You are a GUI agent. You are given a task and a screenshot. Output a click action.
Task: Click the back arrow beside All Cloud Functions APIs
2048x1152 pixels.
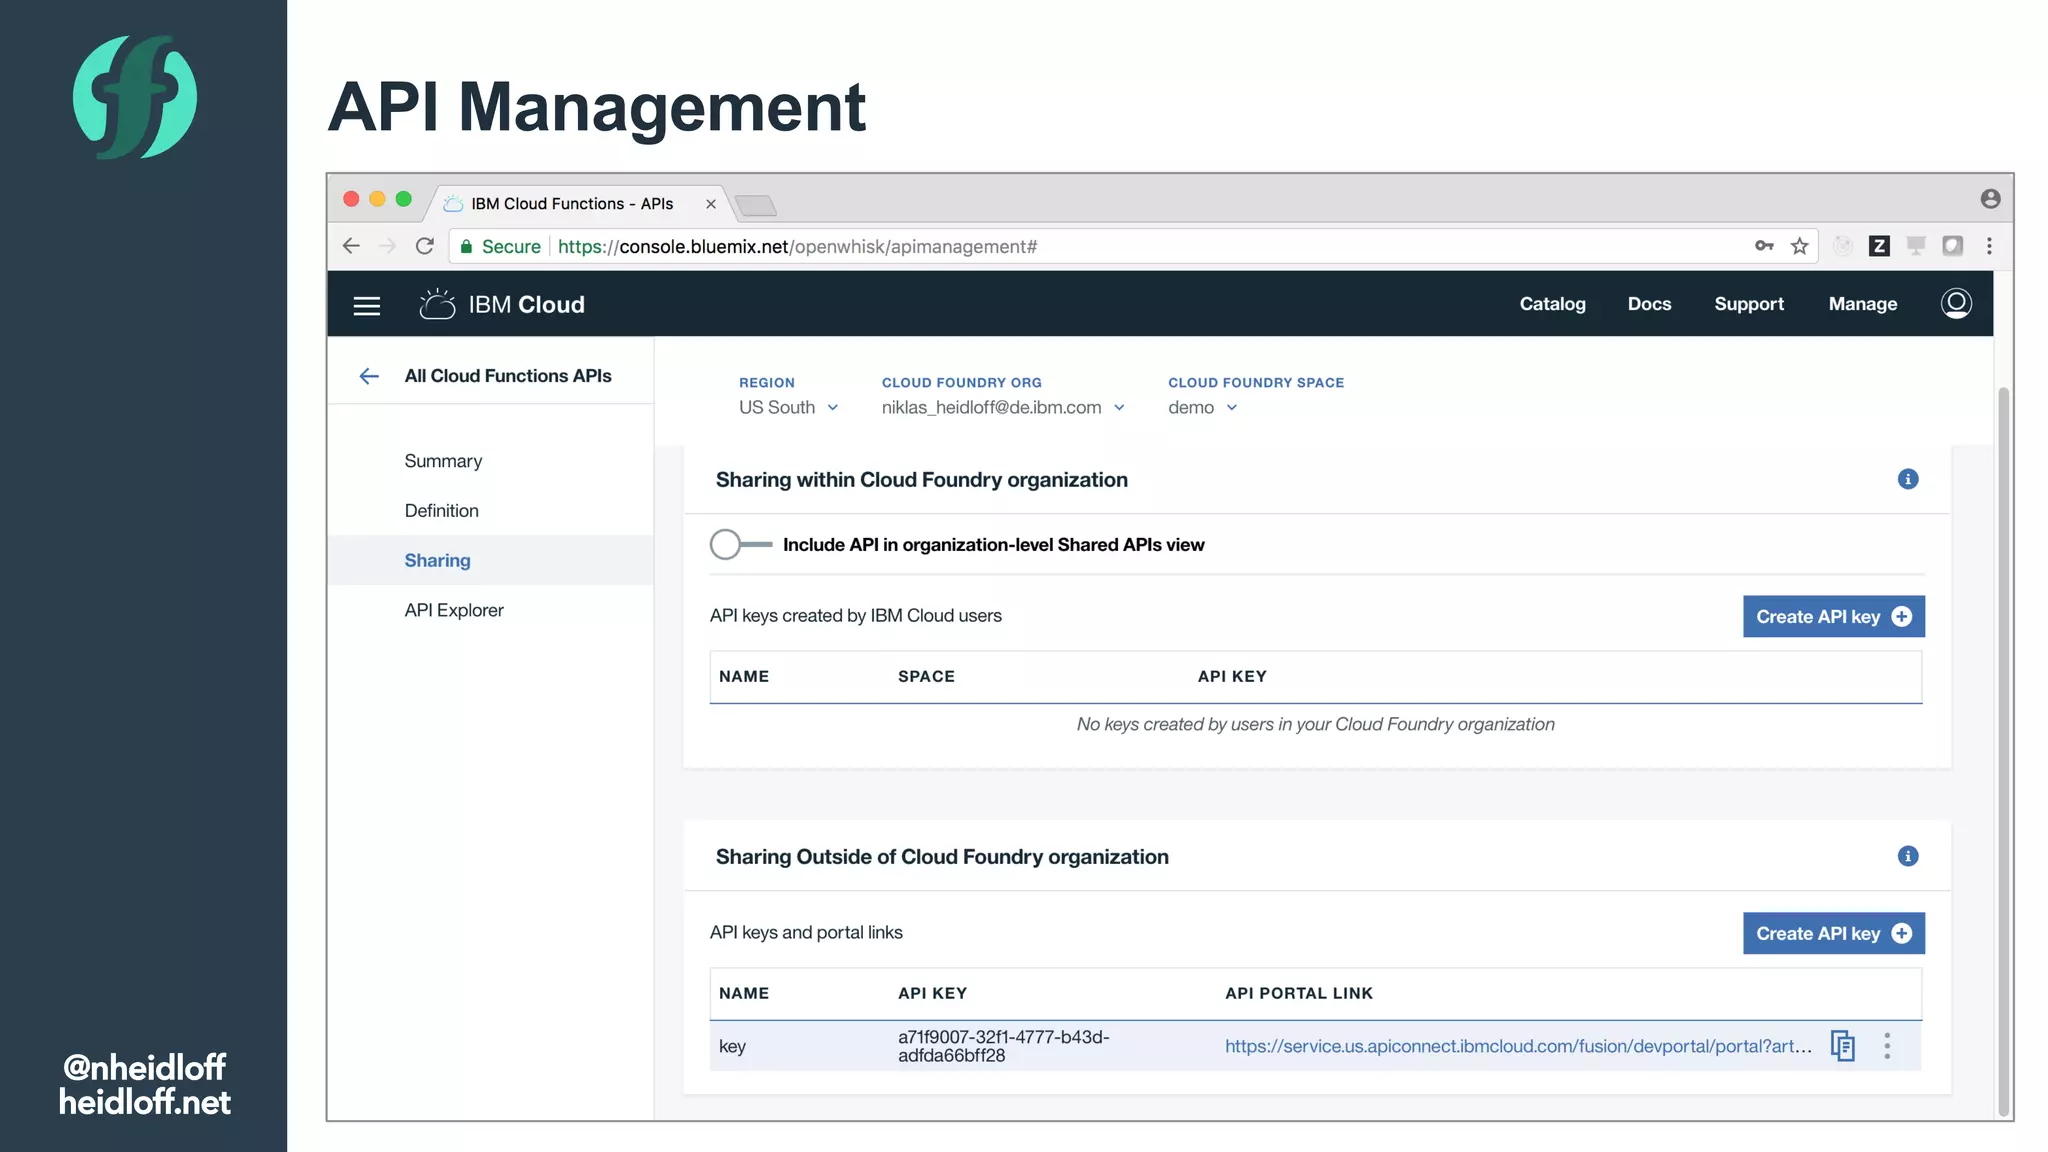pos(369,376)
